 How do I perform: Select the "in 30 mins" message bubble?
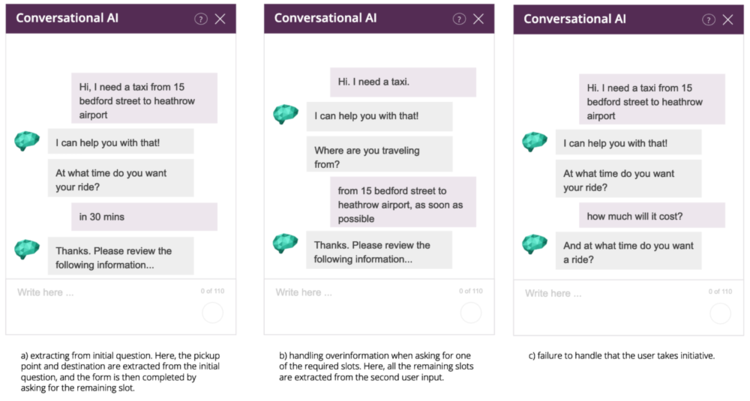coord(143,217)
